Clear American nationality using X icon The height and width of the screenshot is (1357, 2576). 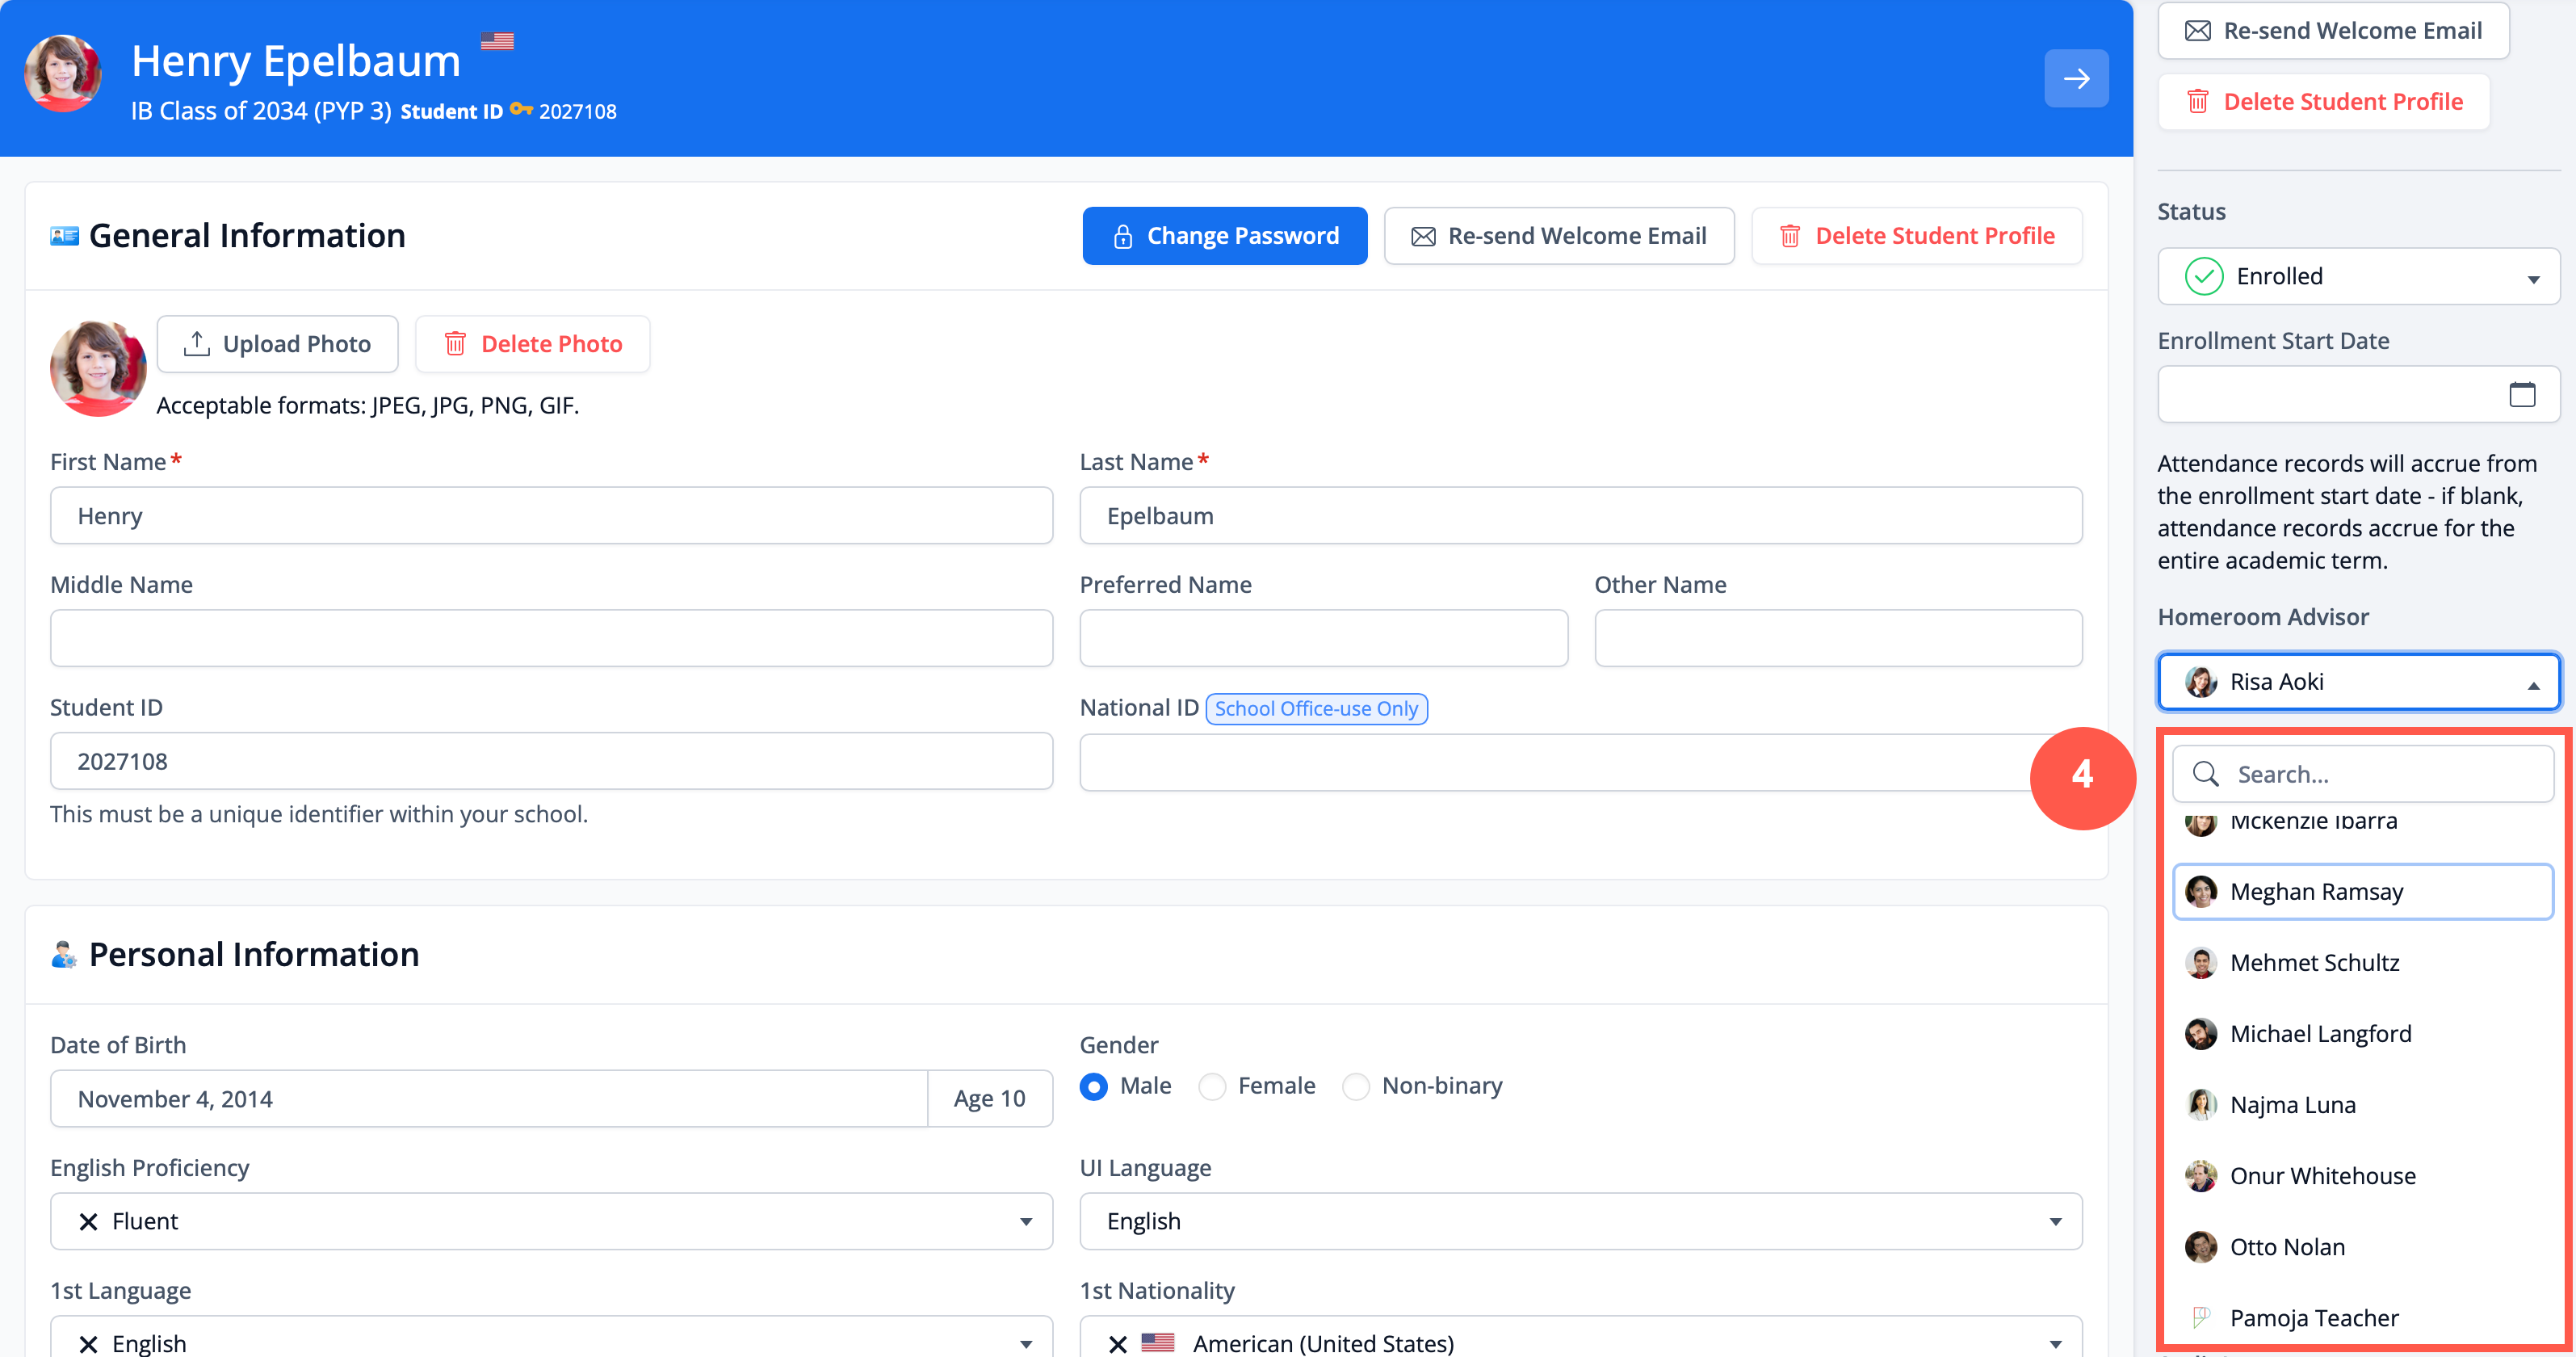(1117, 1343)
